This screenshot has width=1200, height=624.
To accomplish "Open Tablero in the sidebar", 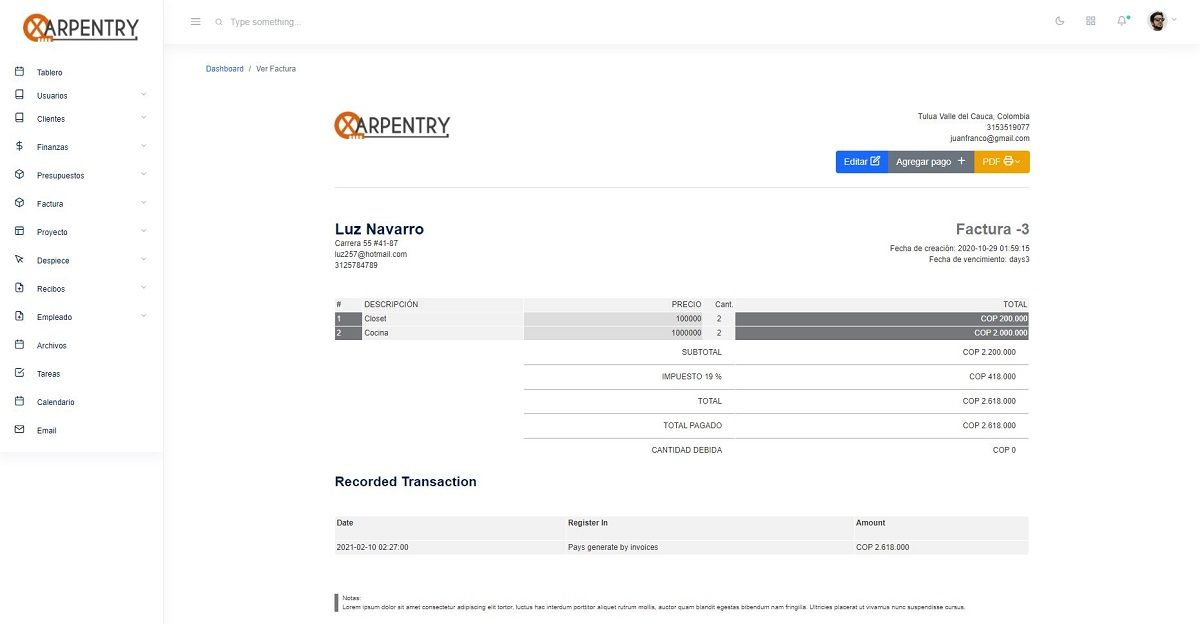I will [50, 73].
